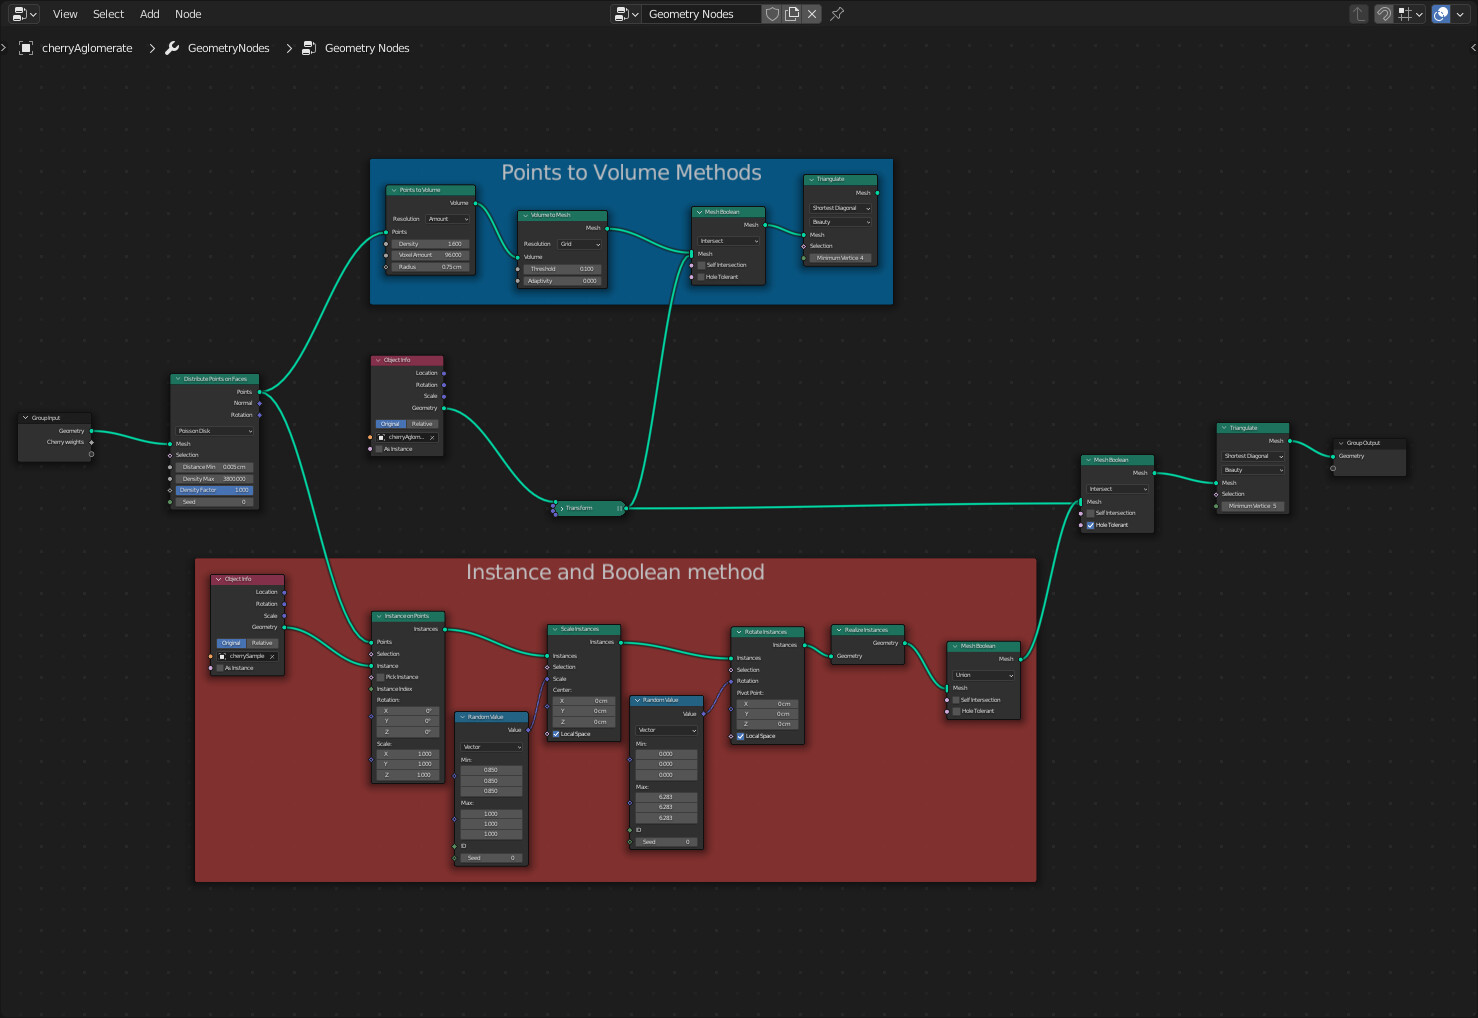Open the Add menu
This screenshot has width=1478, height=1018.
click(x=150, y=14)
